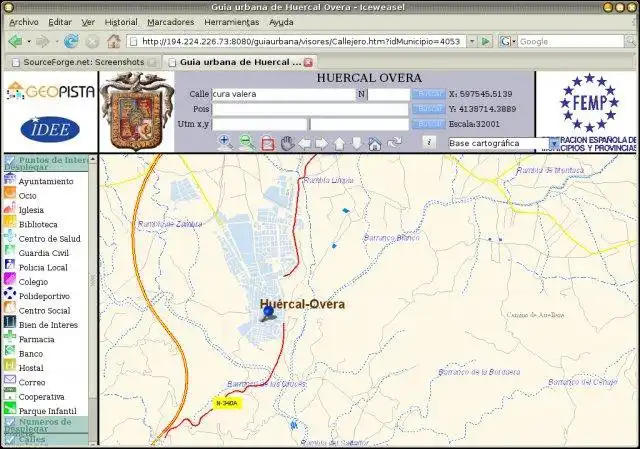Viewport: 640px width, 449px height.
Task: Click the Farmacia green cross icon
Action: [9, 337]
